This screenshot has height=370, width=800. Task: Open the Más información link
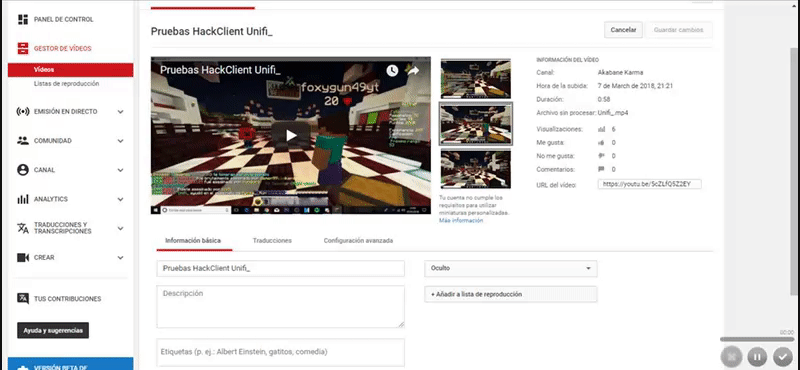(461, 220)
